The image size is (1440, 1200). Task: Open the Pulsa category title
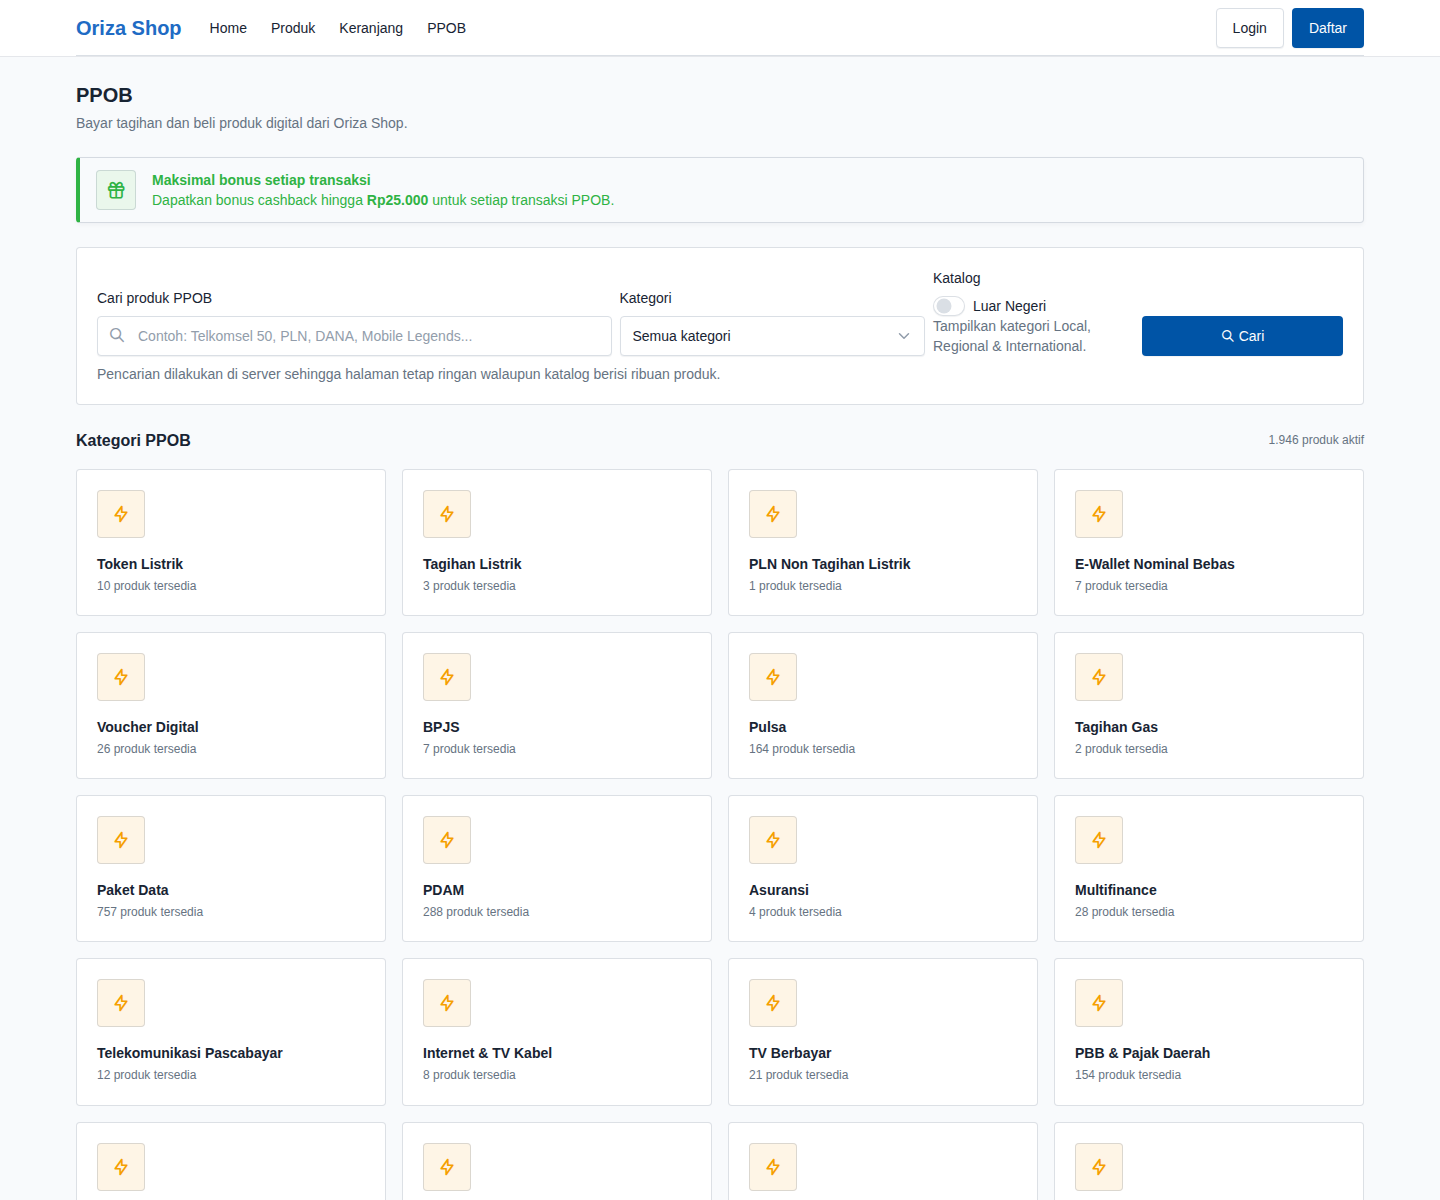tap(767, 727)
